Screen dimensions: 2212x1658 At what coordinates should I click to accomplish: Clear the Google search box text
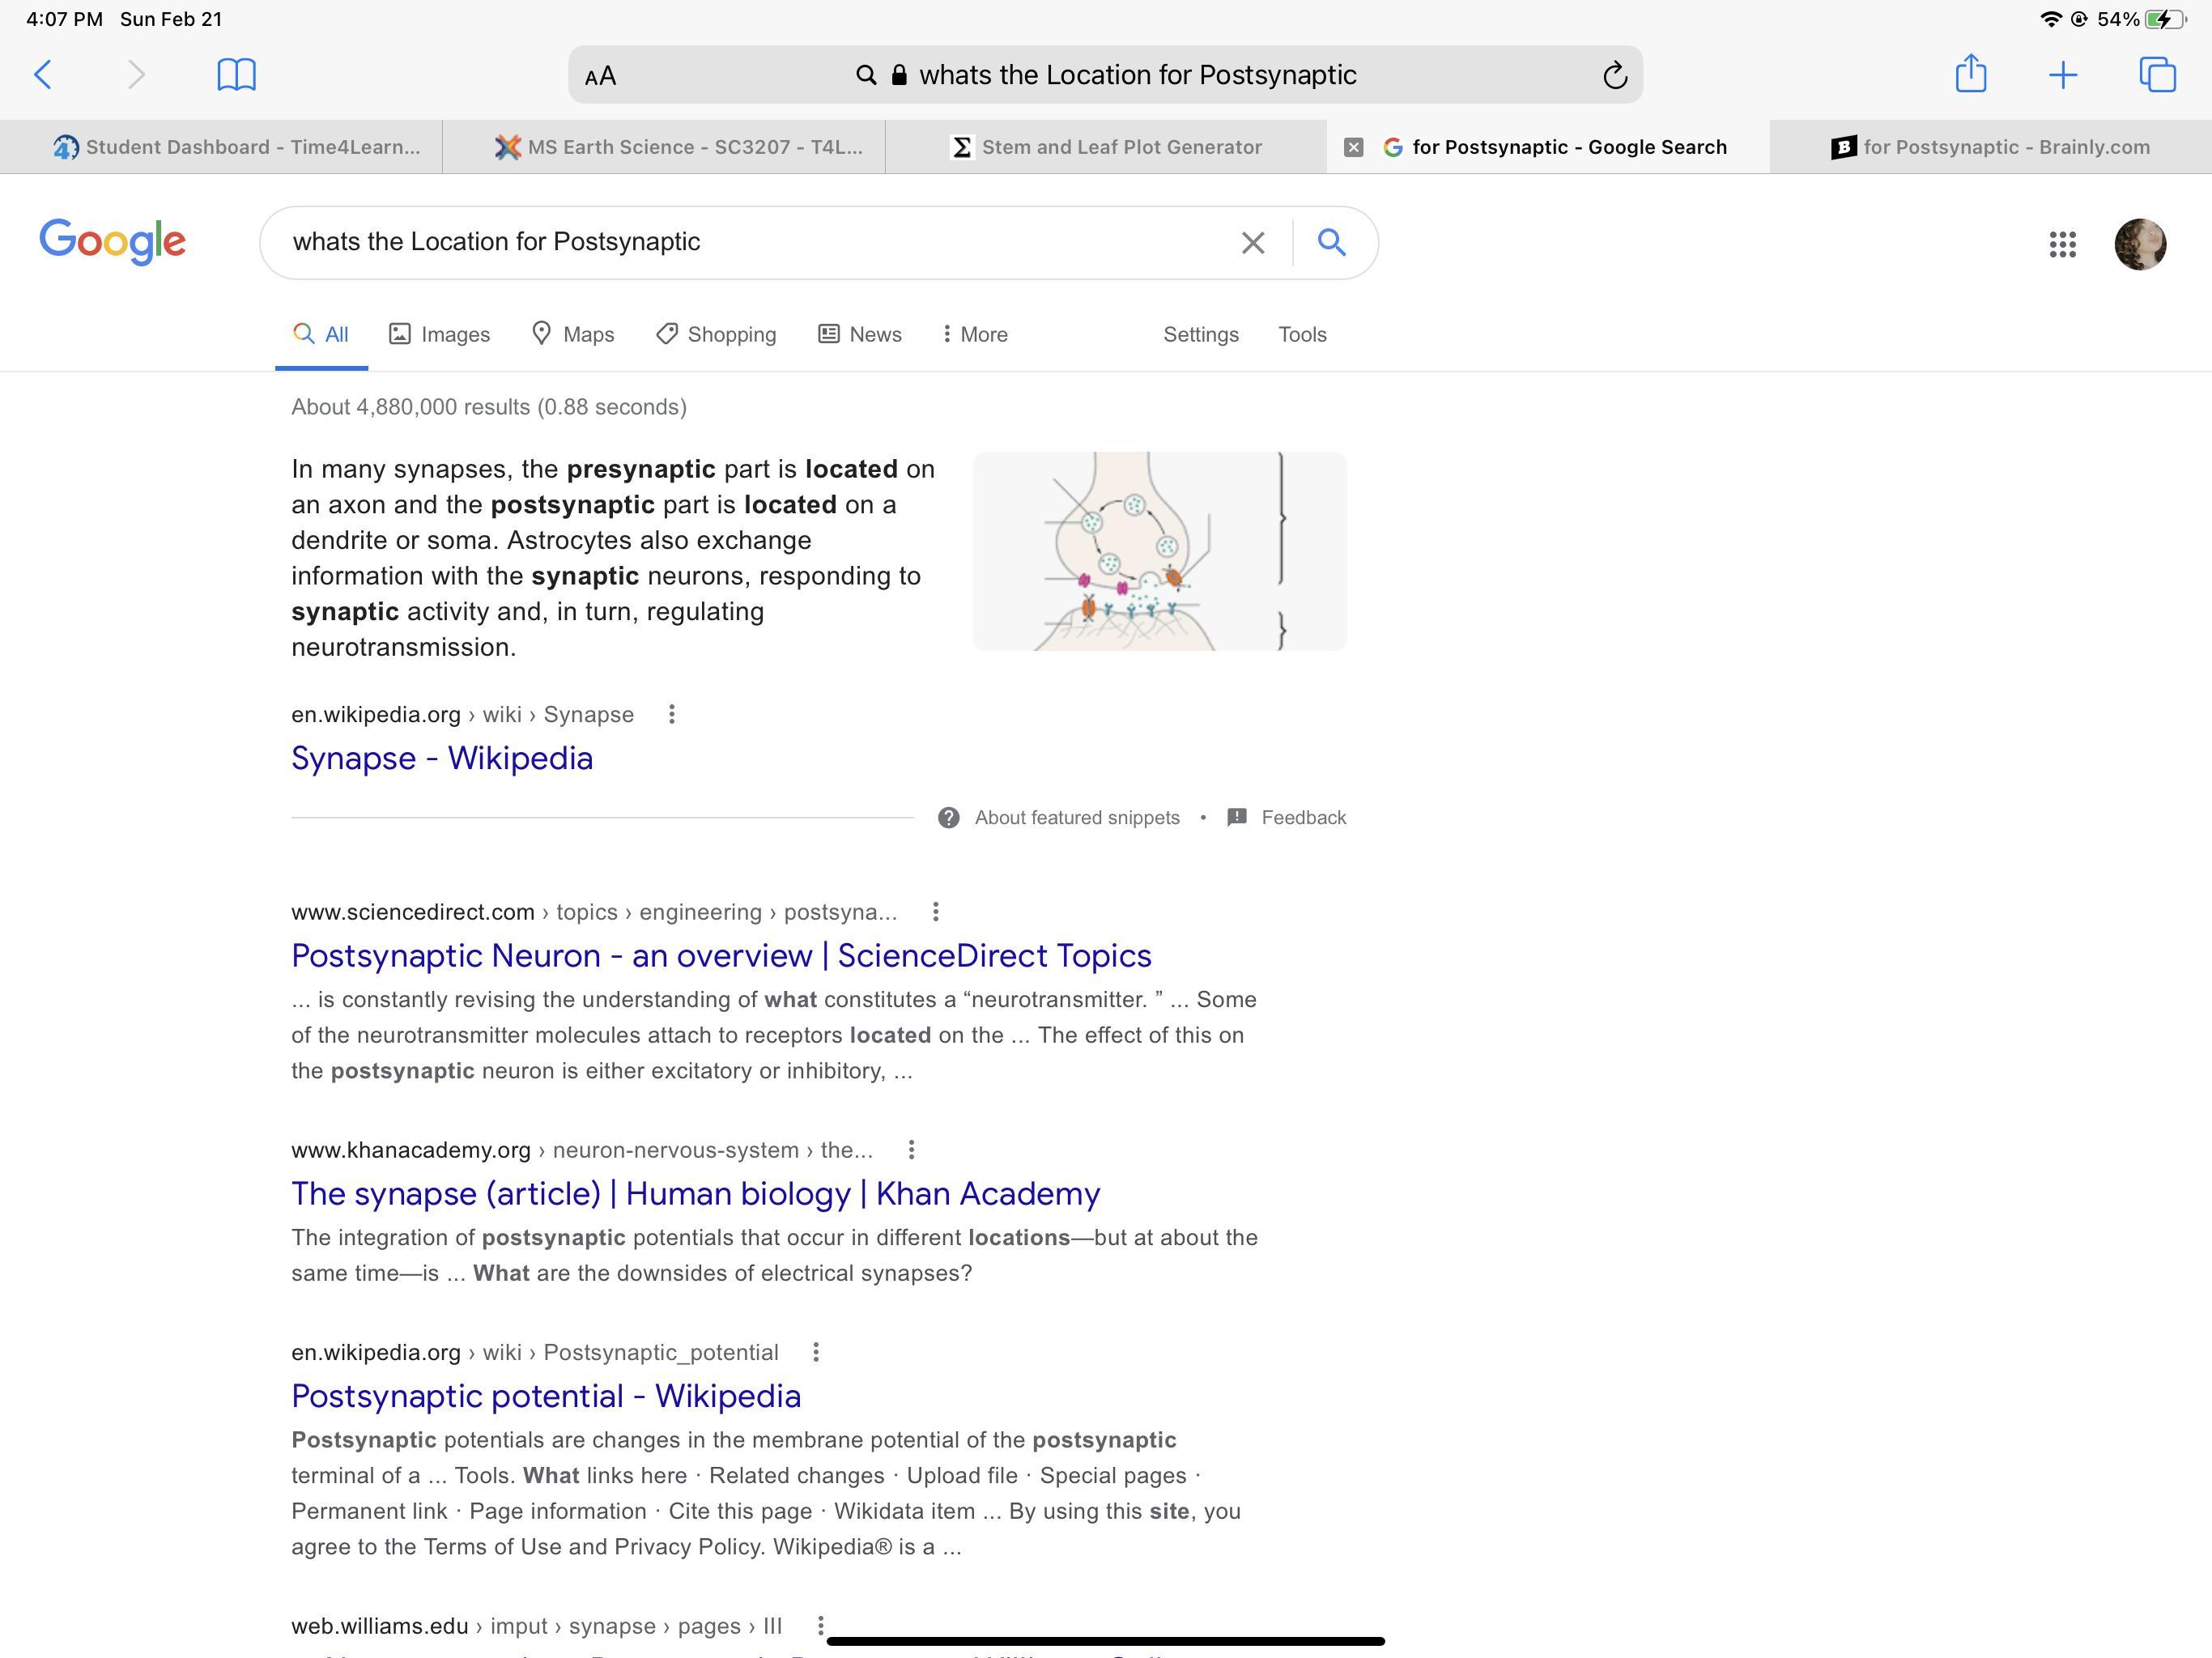1252,243
